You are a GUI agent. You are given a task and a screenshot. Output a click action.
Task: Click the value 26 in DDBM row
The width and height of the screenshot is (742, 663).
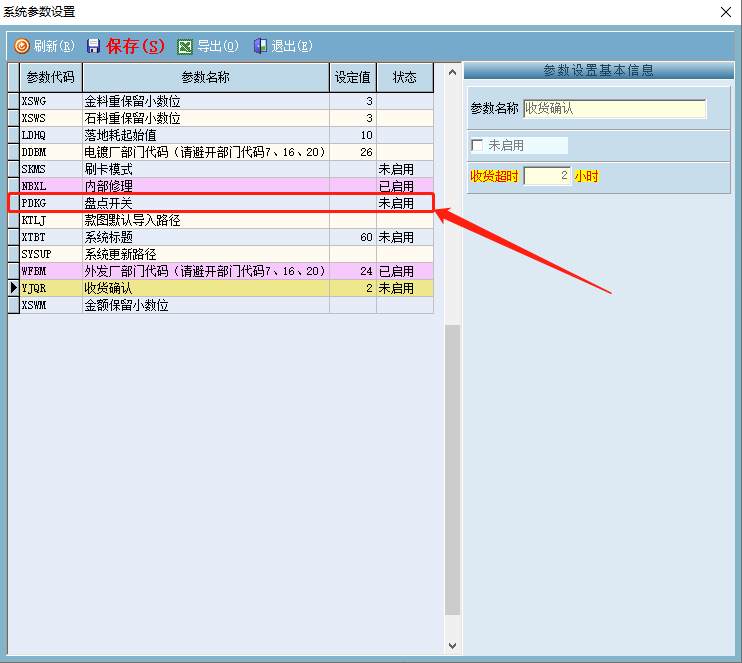click(x=353, y=152)
